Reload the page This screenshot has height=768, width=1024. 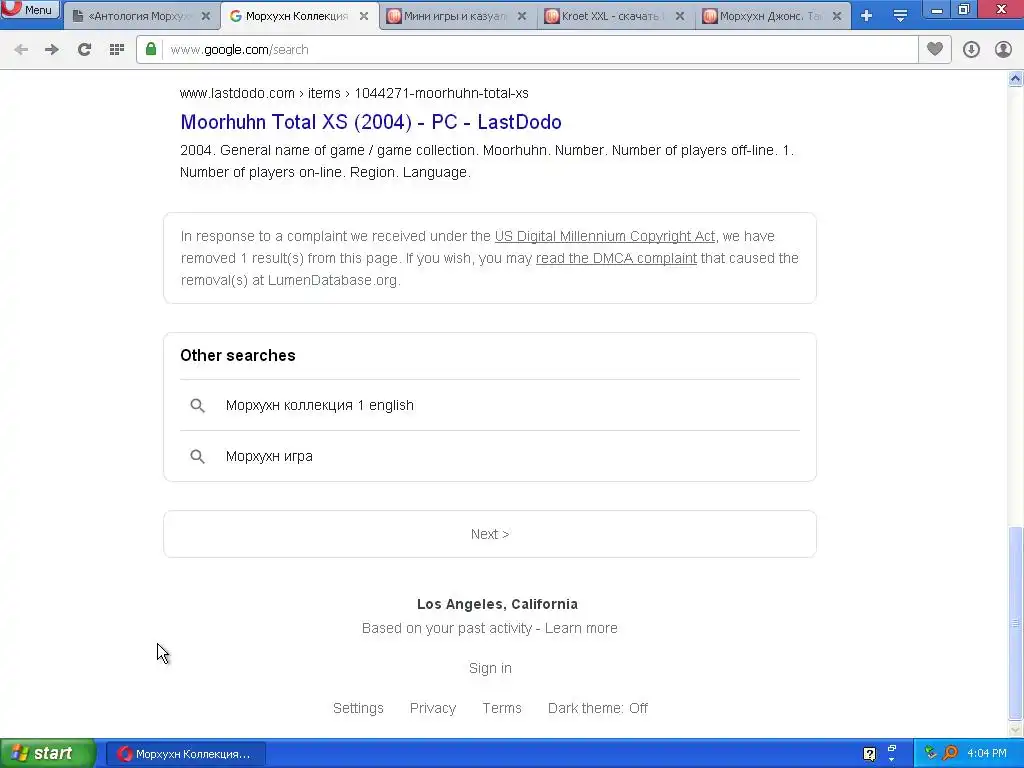[x=84, y=50]
